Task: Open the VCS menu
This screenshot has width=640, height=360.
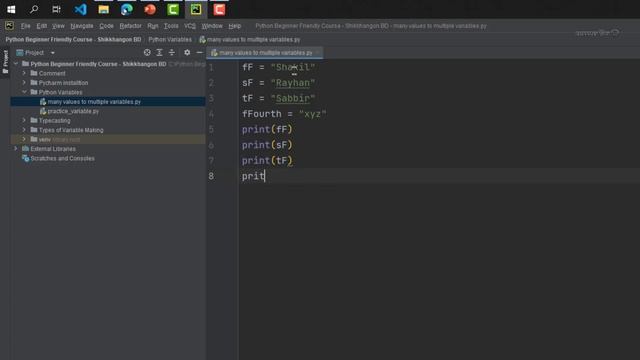Action: click(x=190, y=26)
